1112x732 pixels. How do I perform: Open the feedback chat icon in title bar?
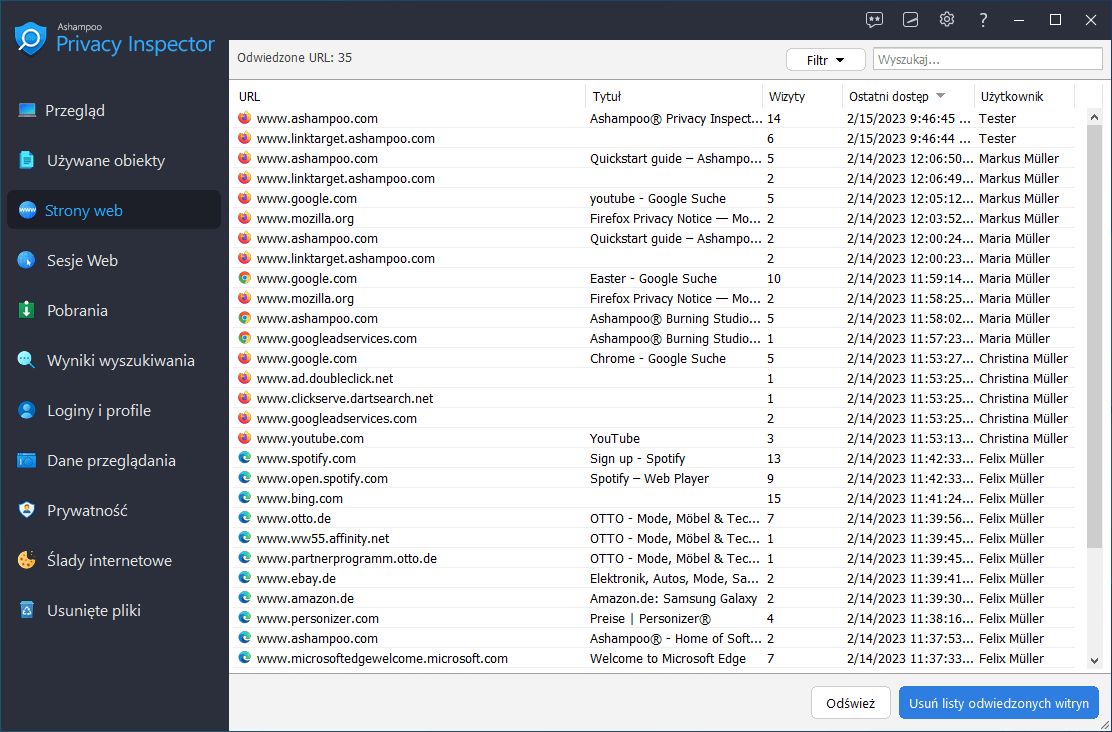pos(874,20)
